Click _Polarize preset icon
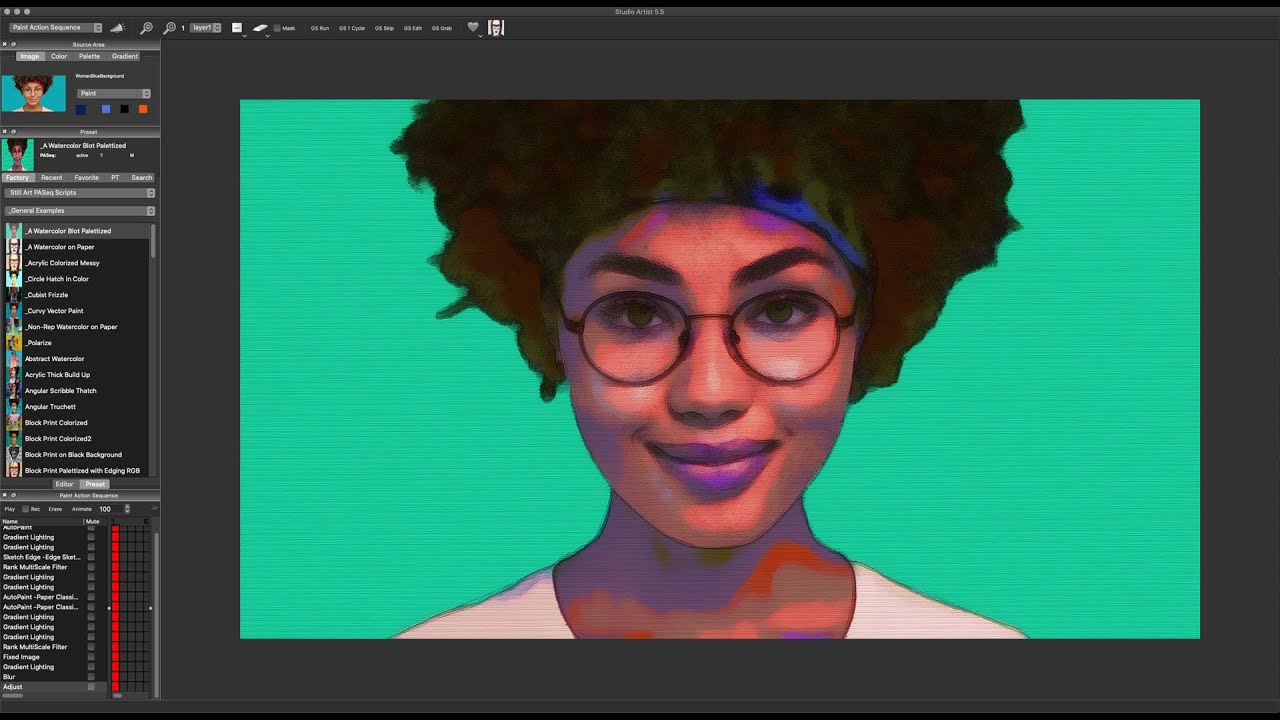Viewport: 1280px width, 720px height. tap(14, 343)
